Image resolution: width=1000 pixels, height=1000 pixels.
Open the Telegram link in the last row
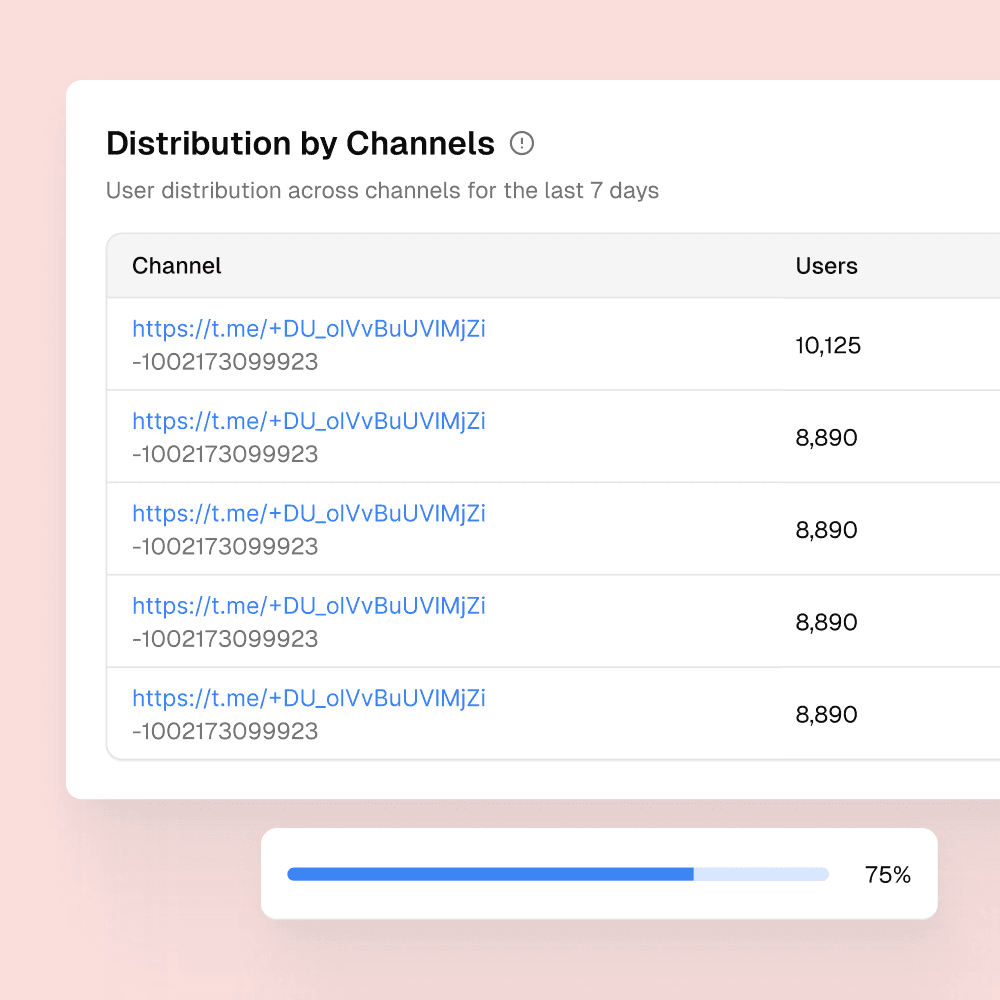point(308,698)
